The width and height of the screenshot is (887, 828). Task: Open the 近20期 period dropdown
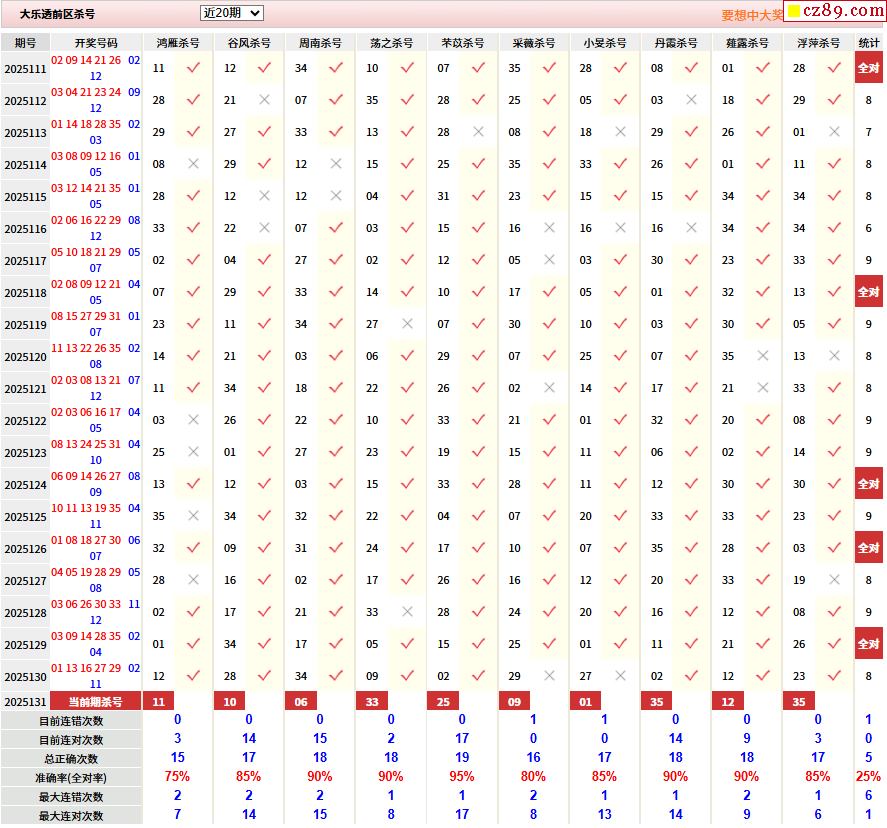click(231, 13)
